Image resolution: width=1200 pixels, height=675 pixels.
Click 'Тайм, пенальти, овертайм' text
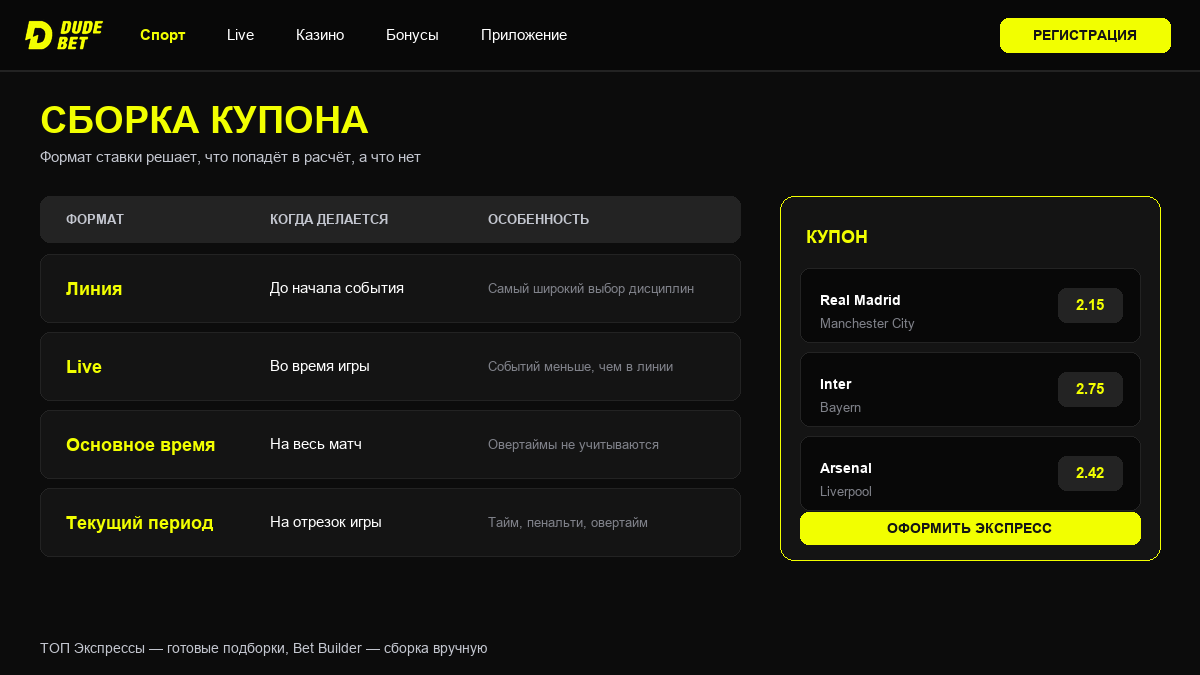pos(568,523)
